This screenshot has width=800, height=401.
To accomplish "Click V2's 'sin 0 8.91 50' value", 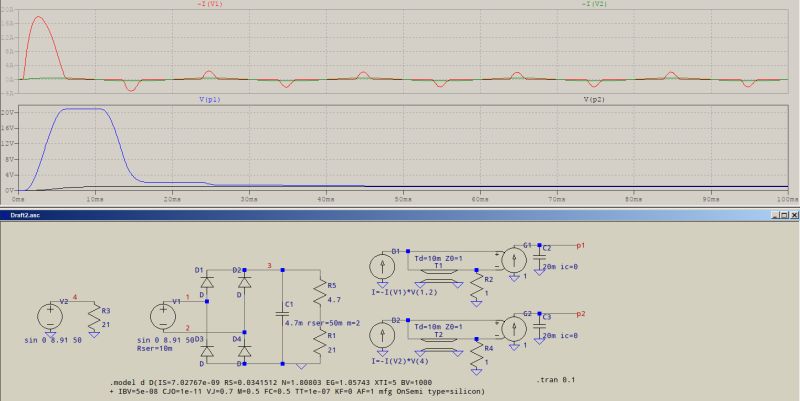I will pyautogui.click(x=53, y=340).
